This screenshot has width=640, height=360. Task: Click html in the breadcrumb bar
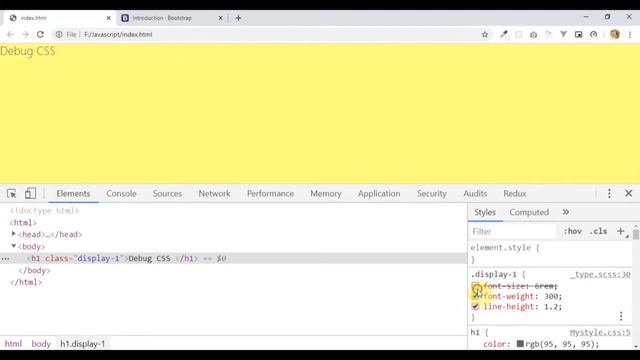(13, 344)
